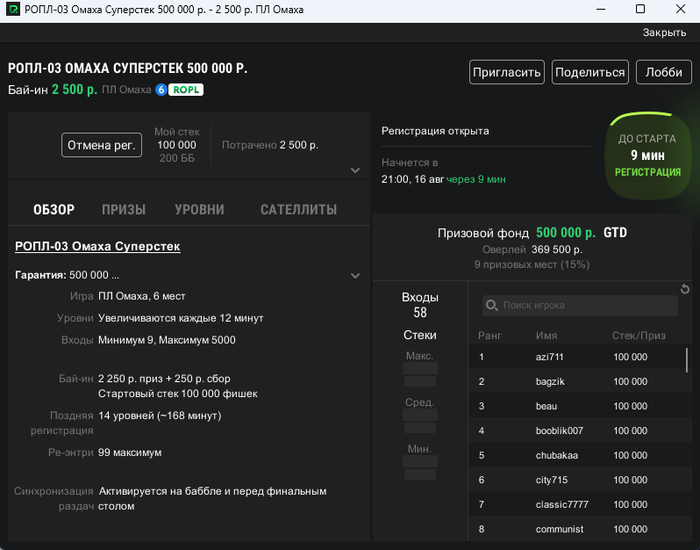This screenshot has width=700, height=550.
Task: Click the Стек/Приз column header
Action: pos(639,336)
